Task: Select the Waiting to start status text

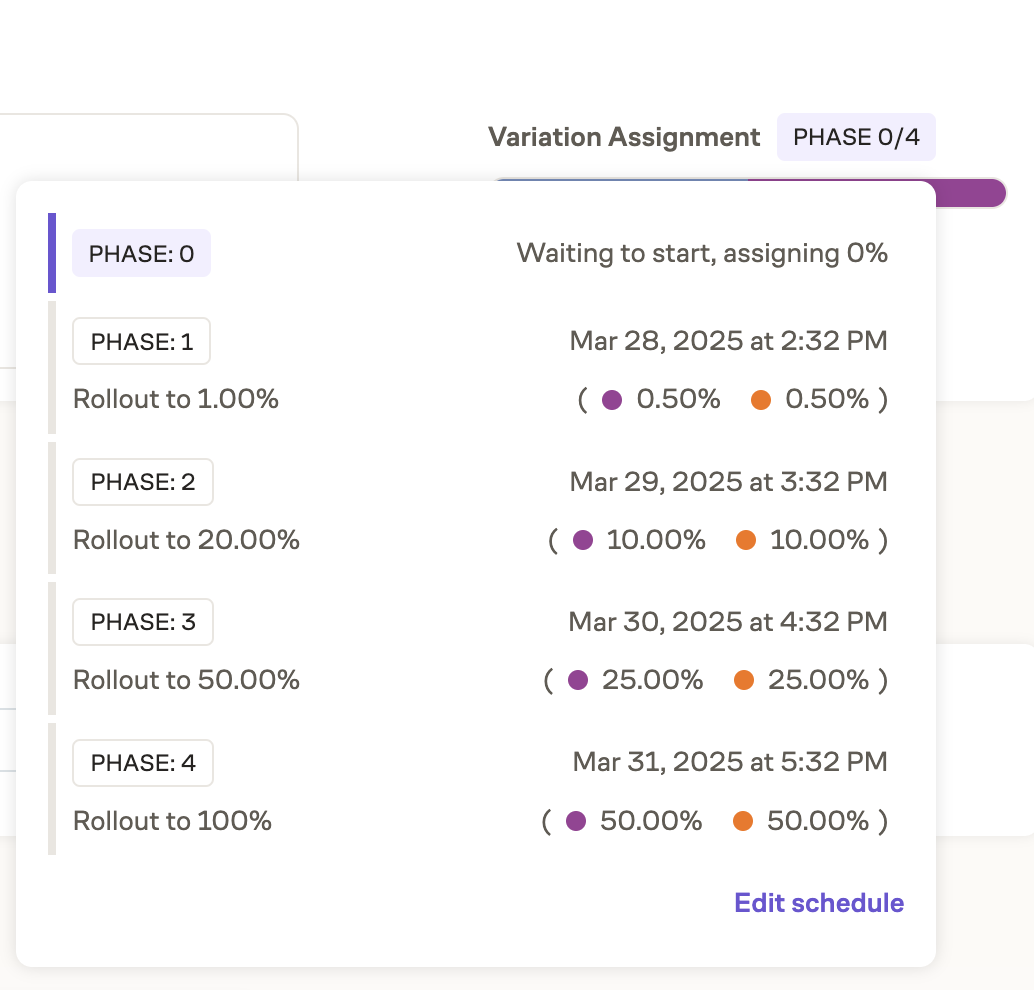Action: [x=701, y=253]
